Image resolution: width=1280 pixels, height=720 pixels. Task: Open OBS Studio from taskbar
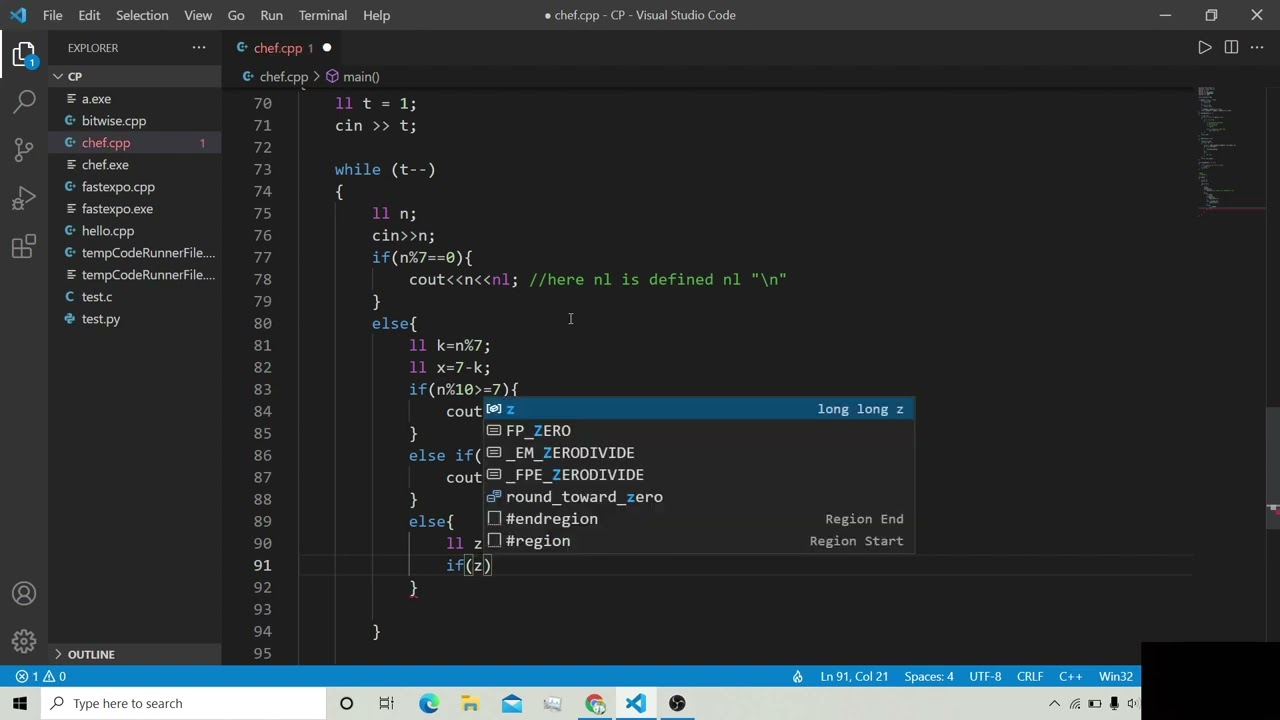pyautogui.click(x=678, y=703)
